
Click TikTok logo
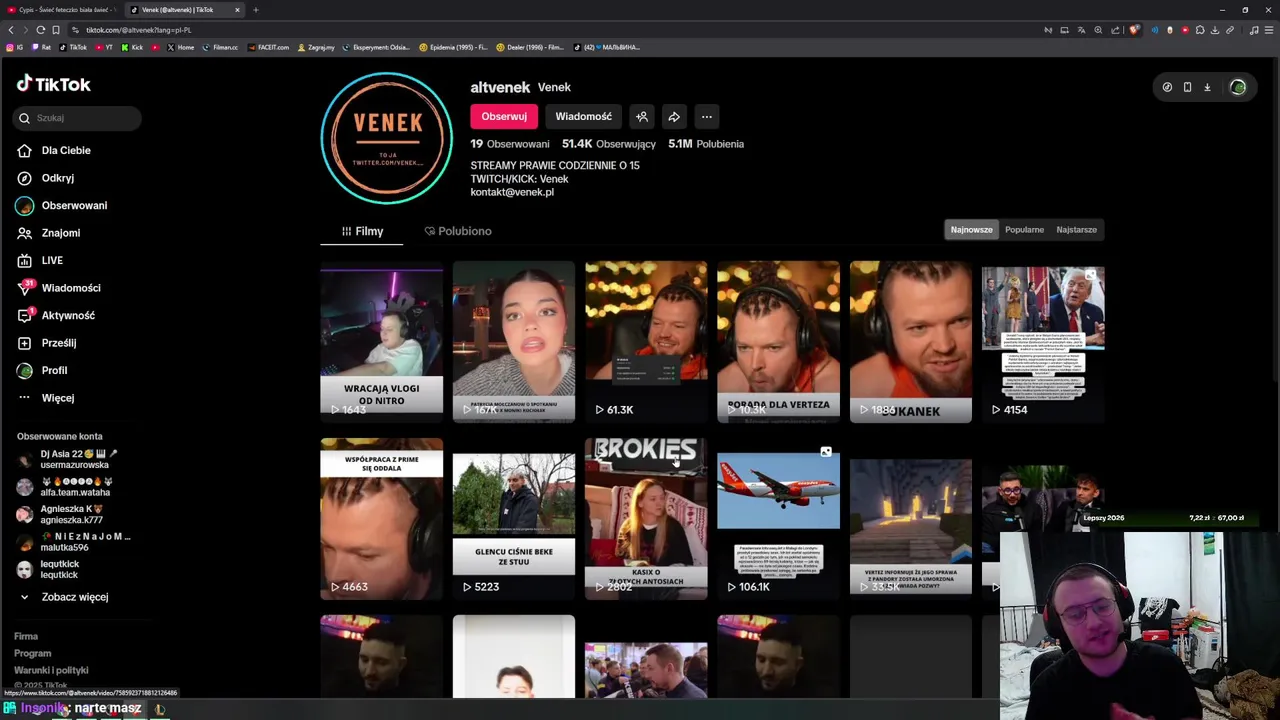point(53,84)
